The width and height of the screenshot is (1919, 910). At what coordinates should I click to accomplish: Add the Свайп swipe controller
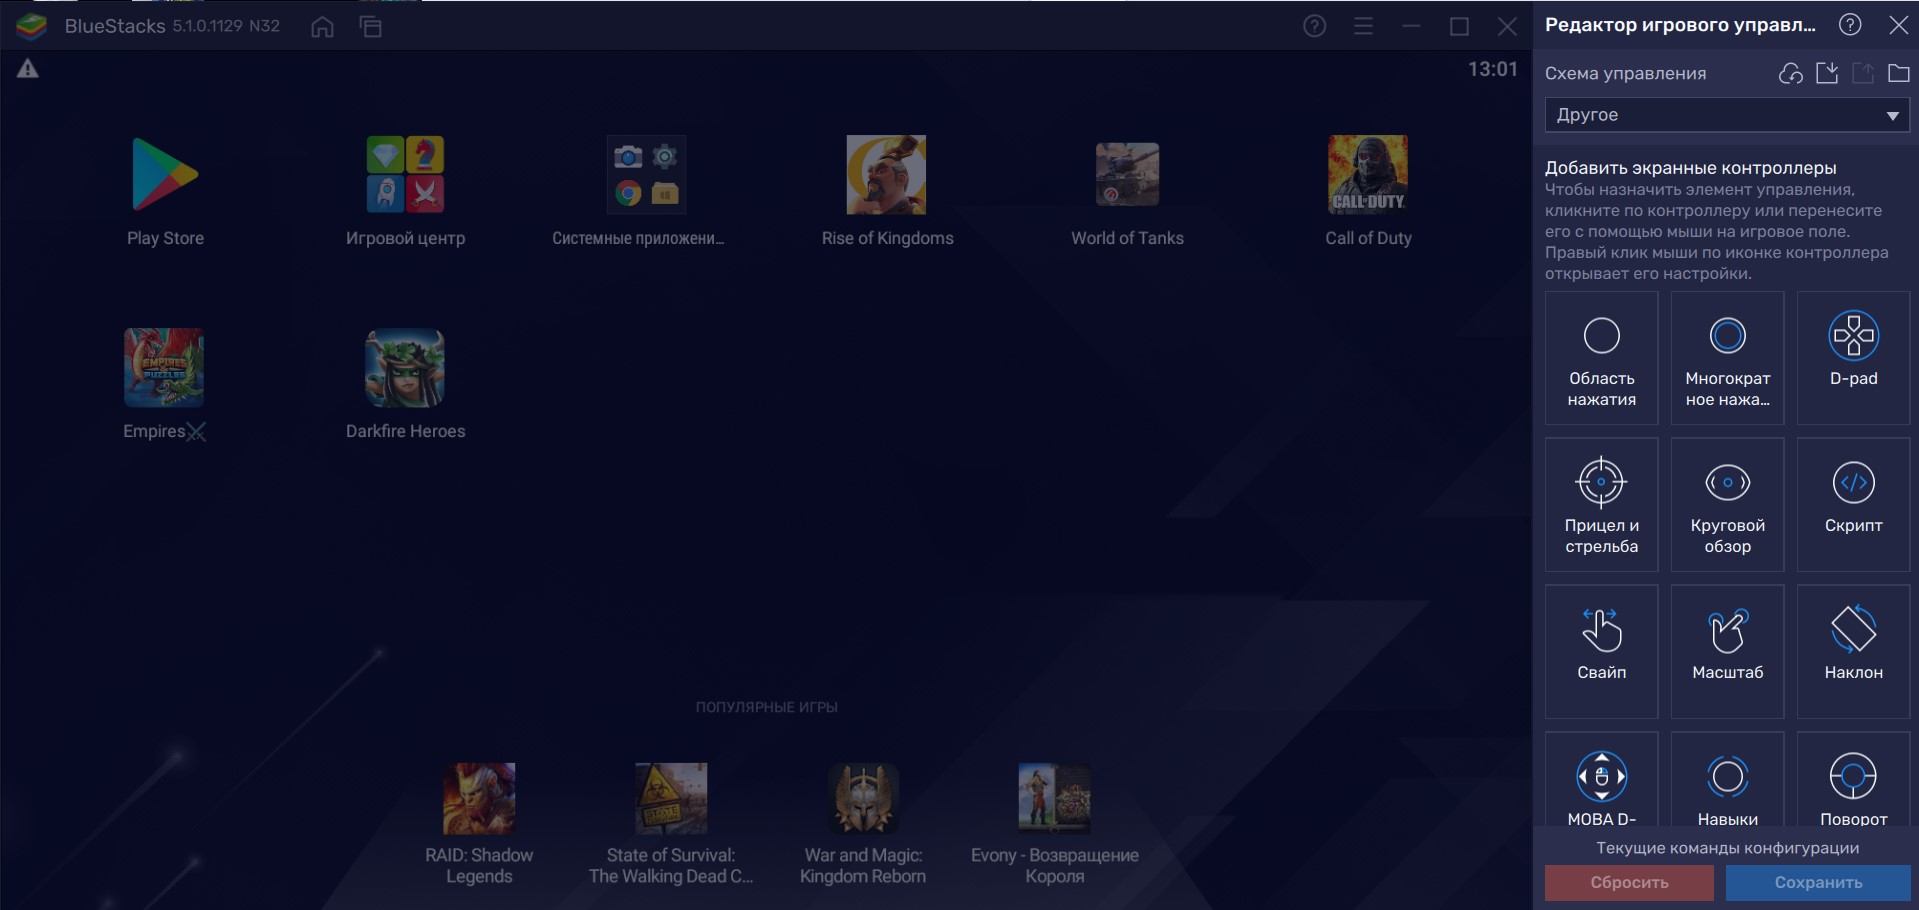coord(1601,650)
